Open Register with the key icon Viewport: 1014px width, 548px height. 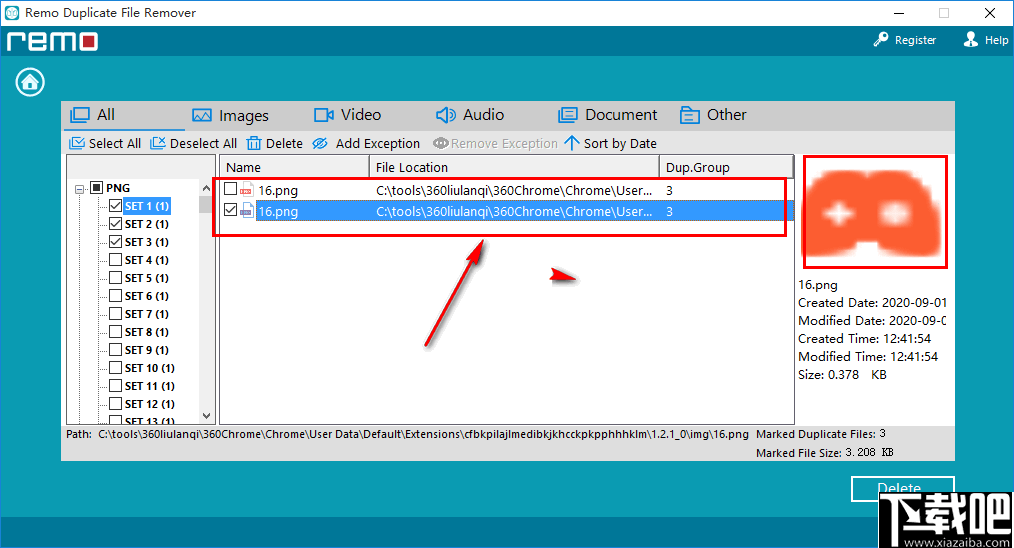click(x=904, y=40)
